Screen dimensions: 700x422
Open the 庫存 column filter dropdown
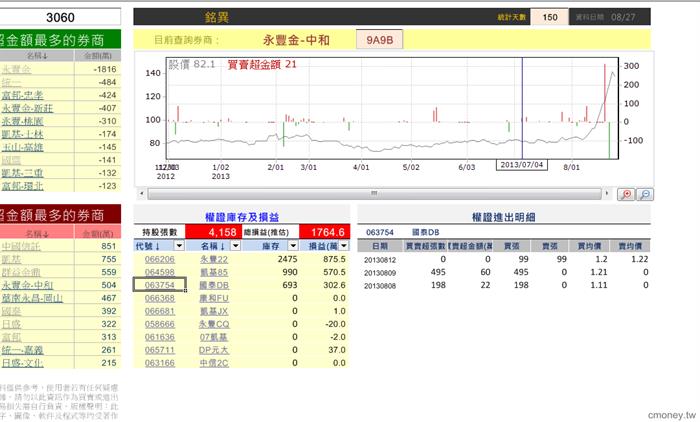[x=293, y=246]
